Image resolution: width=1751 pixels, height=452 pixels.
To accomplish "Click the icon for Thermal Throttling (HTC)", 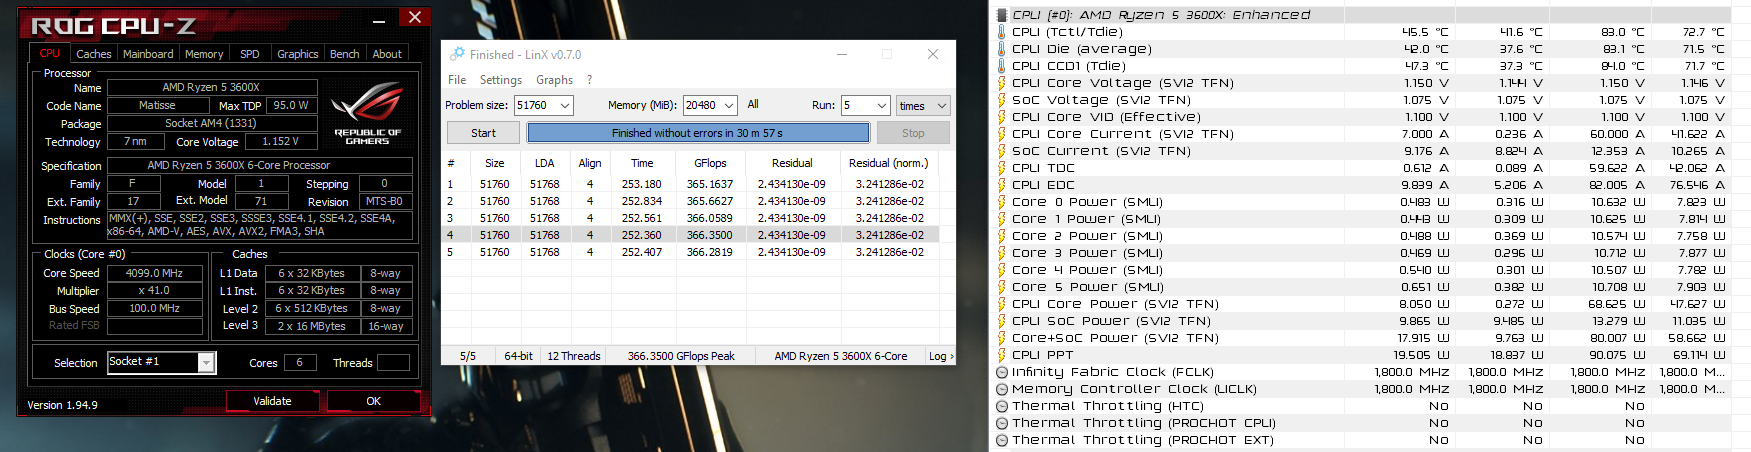I will click(1002, 406).
